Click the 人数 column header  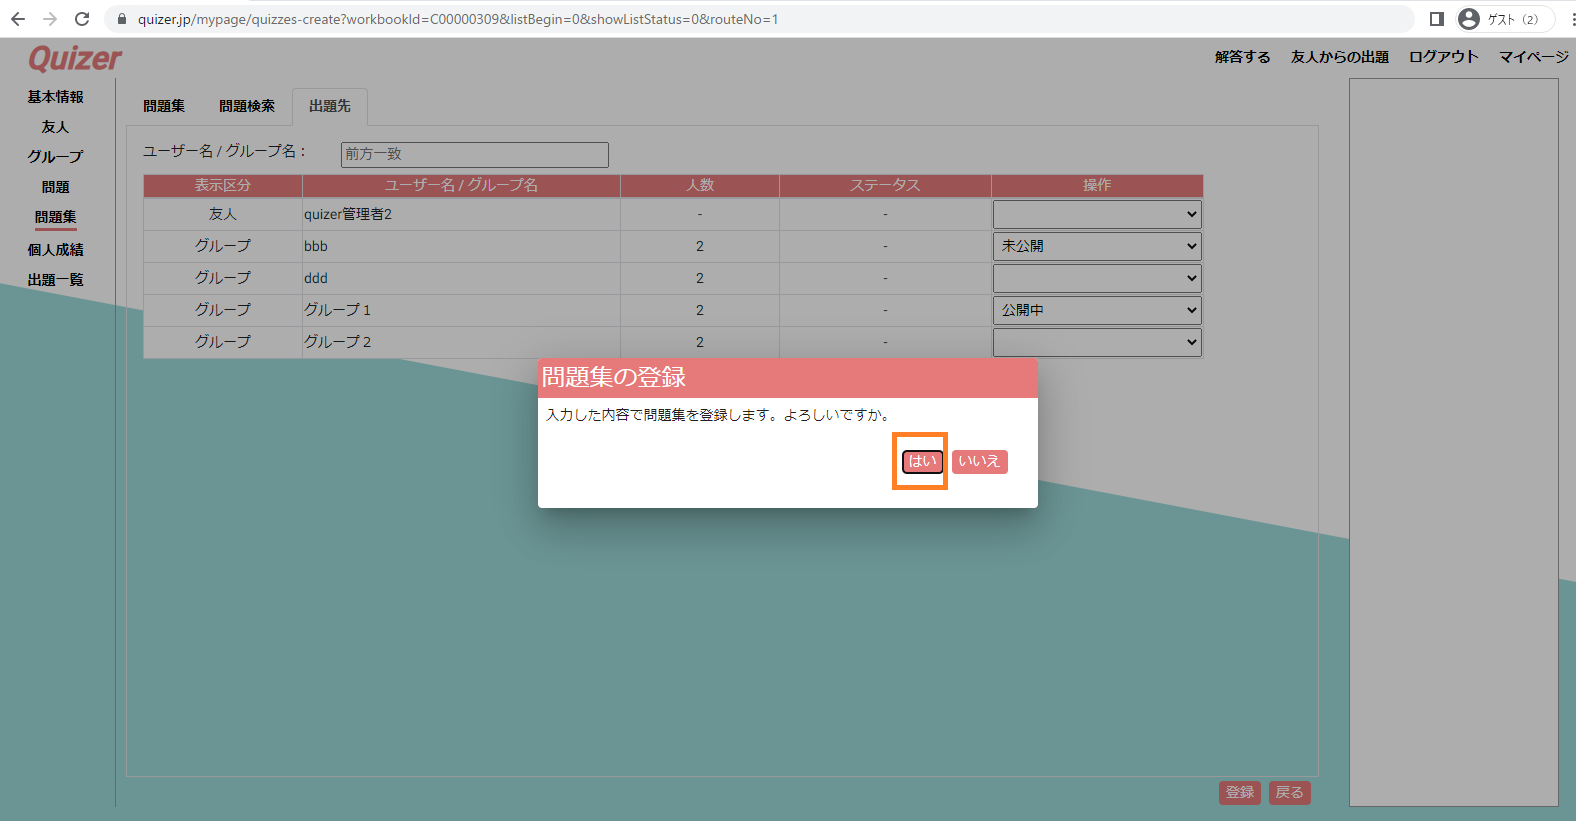(700, 185)
